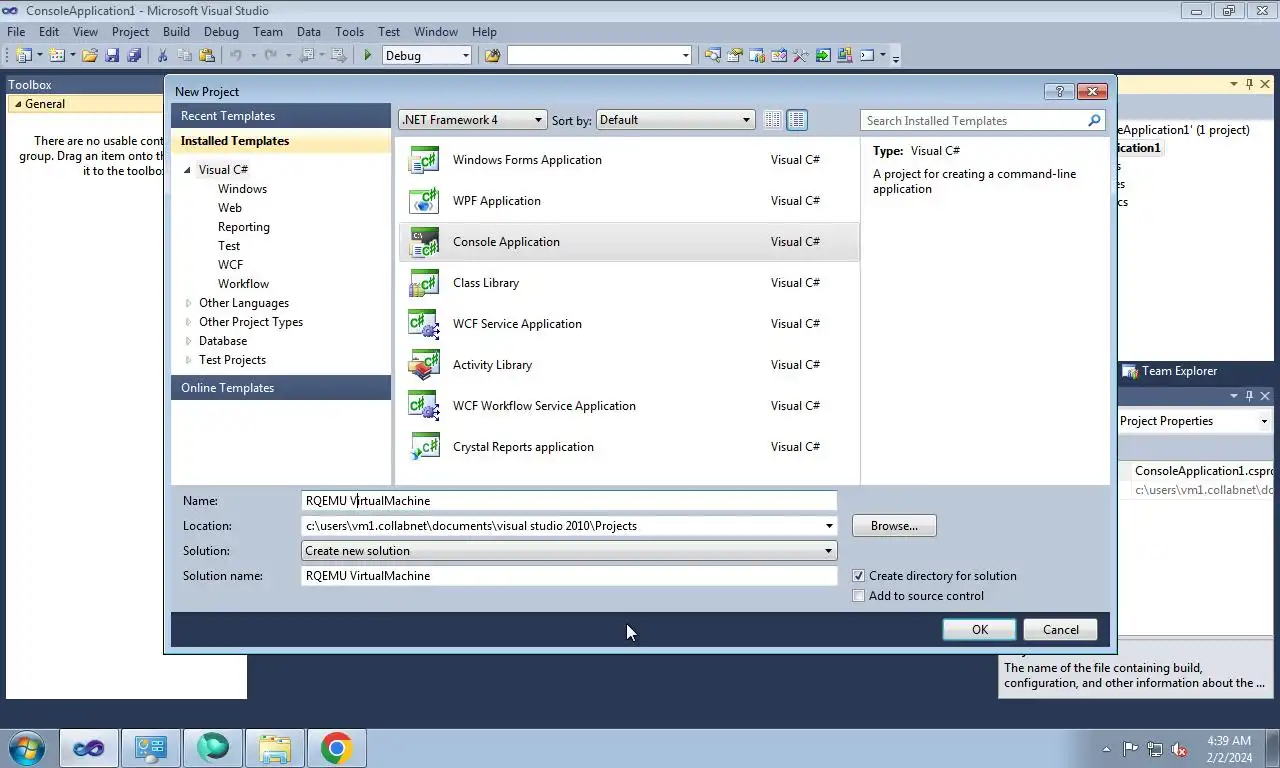This screenshot has width=1280, height=768.
Task: Click the Add New Item toolbar icon
Action: click(57, 56)
